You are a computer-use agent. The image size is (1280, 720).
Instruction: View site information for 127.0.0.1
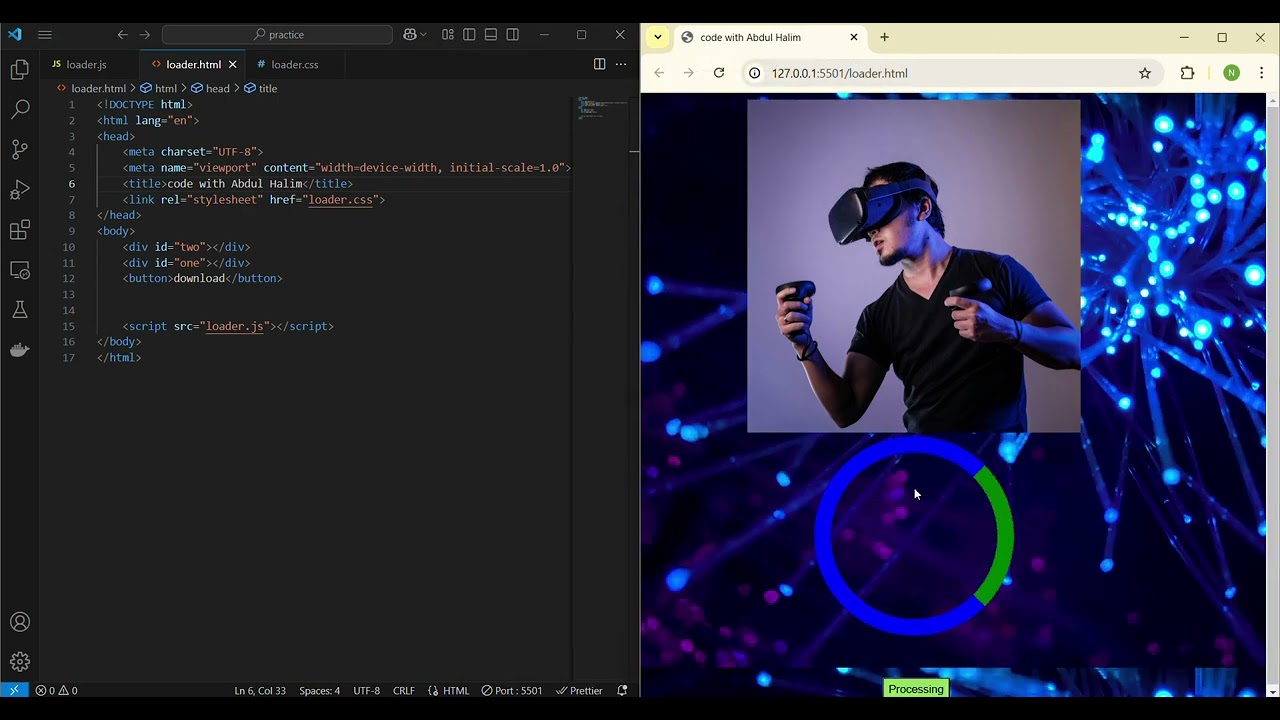[x=755, y=73]
